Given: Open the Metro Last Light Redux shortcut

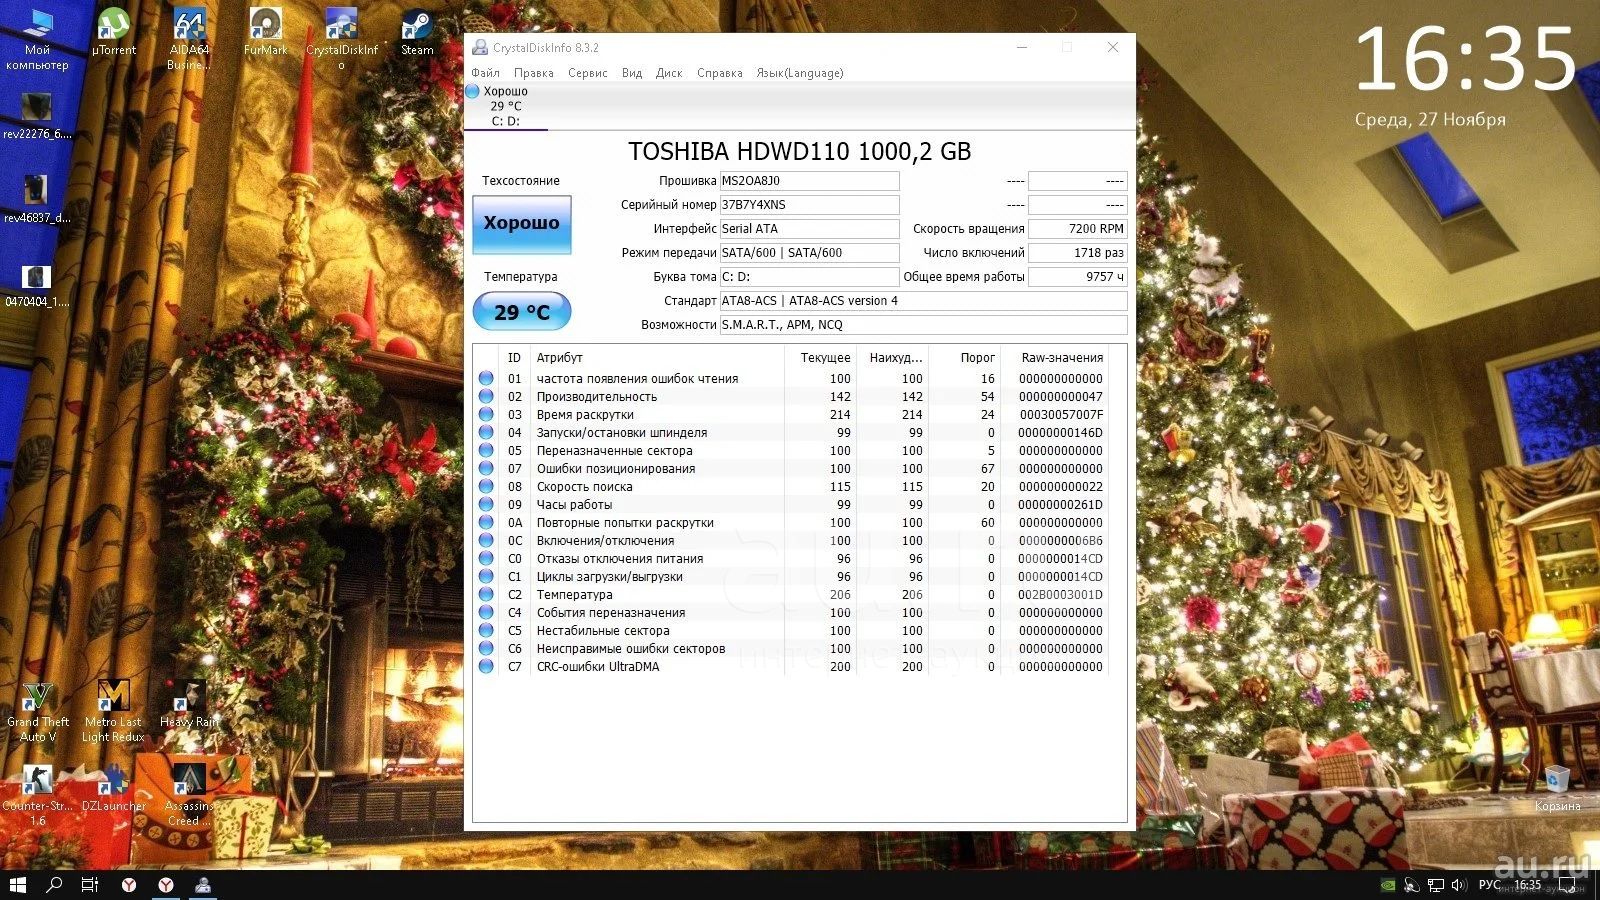Looking at the screenshot, I should pyautogui.click(x=113, y=711).
